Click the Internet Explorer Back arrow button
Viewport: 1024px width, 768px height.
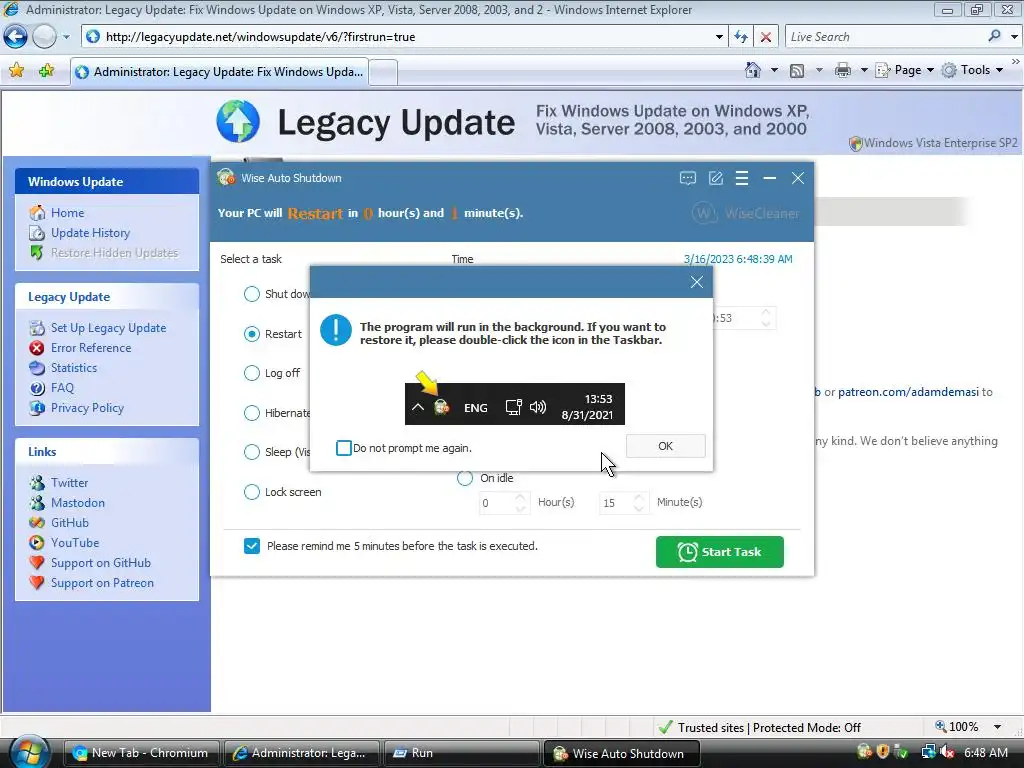(x=15, y=37)
